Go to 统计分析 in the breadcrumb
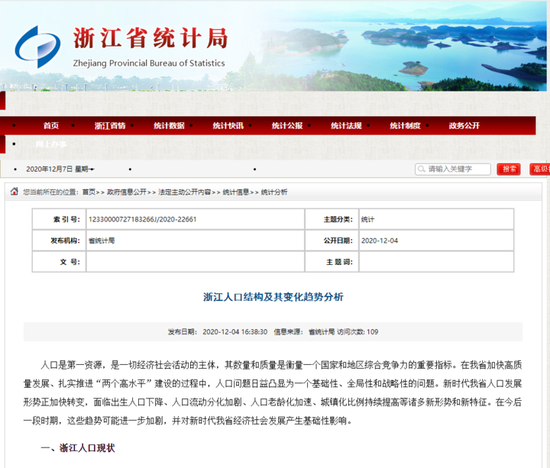Image resolution: width=550 pixels, height=468 pixels. point(274,192)
